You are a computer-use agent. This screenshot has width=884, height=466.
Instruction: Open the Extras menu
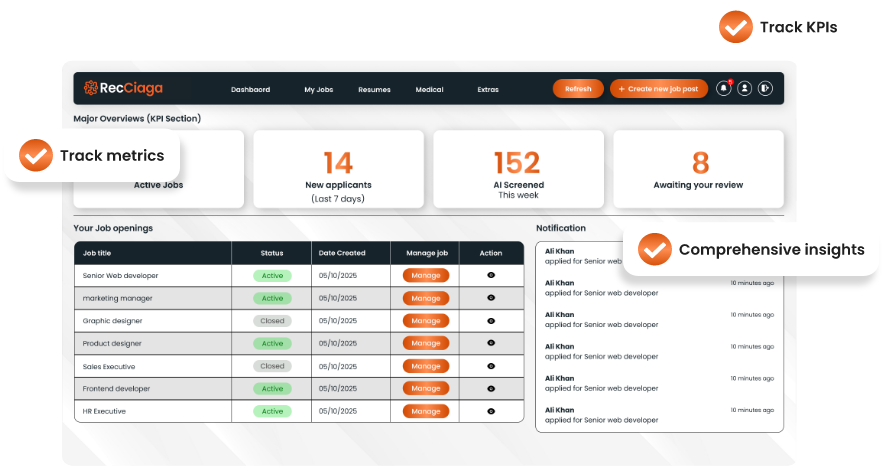pos(488,89)
